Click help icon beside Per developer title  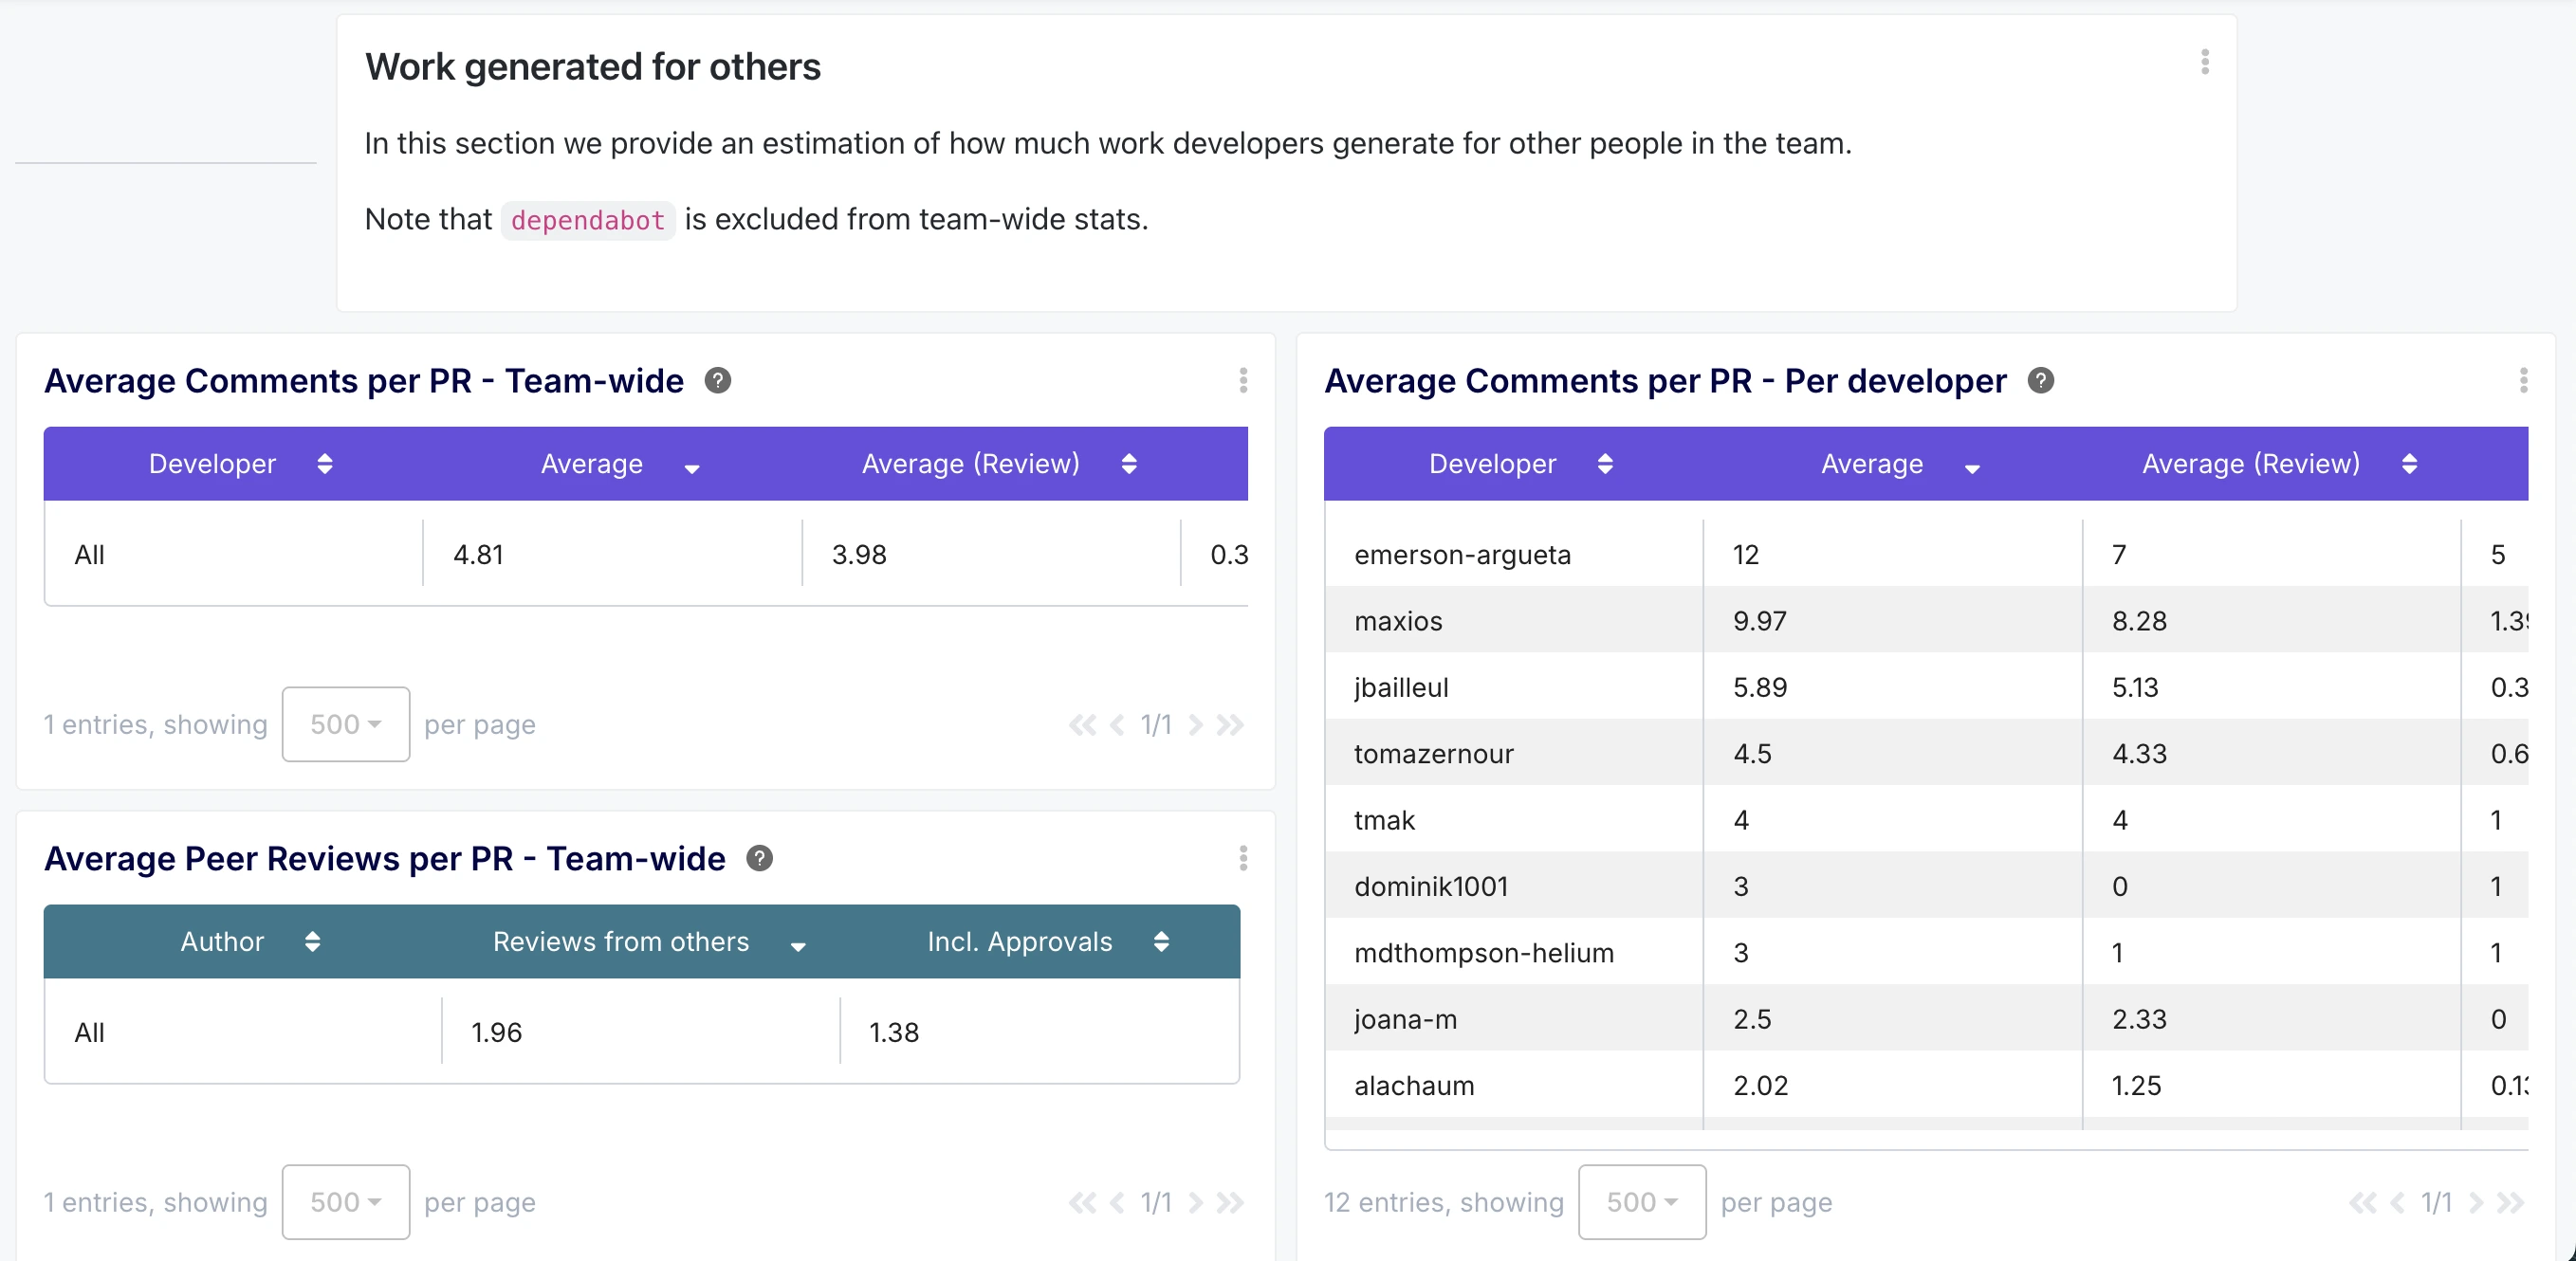pos(2040,381)
